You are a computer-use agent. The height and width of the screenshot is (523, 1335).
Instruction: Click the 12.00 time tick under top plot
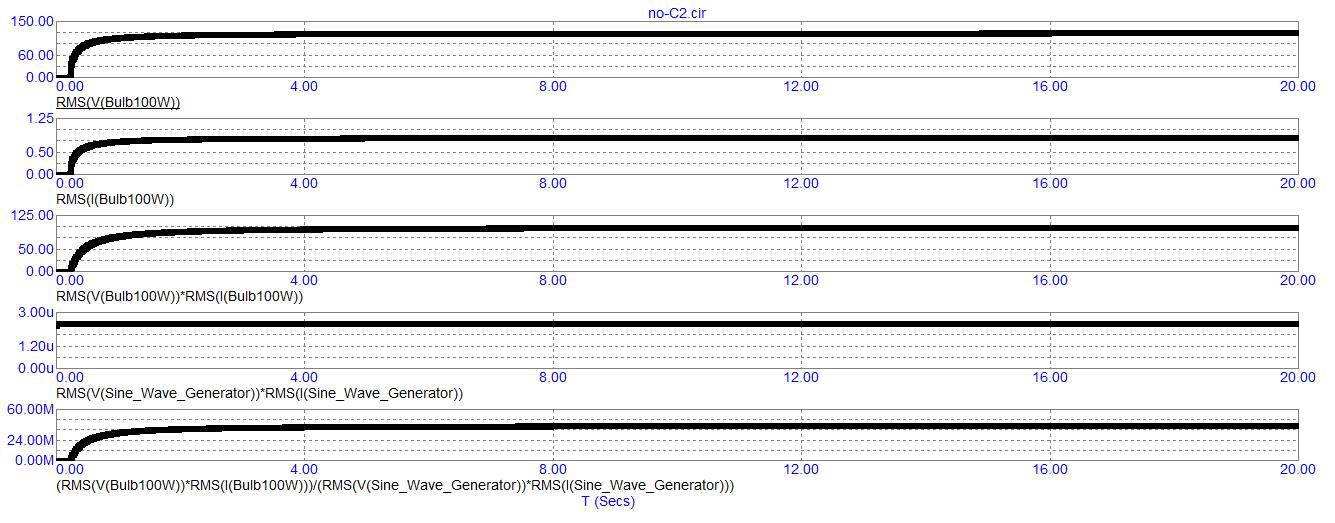click(x=800, y=86)
